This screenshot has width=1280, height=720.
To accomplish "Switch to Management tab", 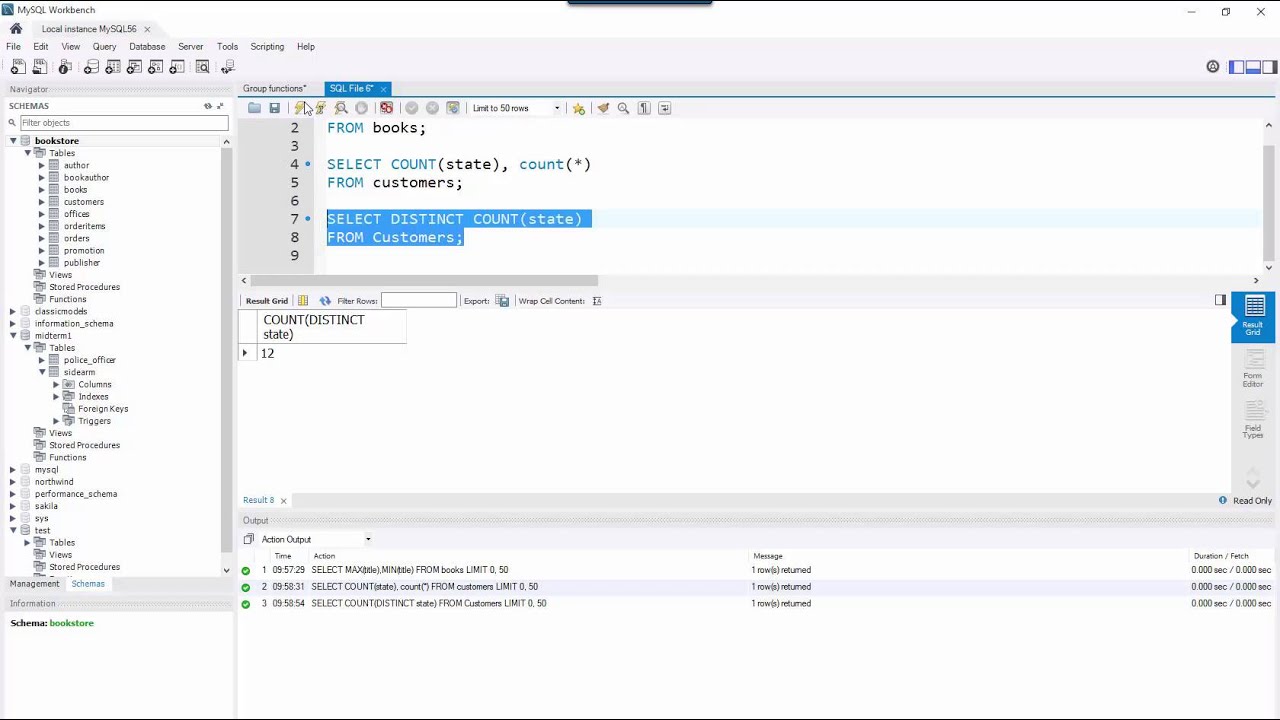I will click(35, 584).
